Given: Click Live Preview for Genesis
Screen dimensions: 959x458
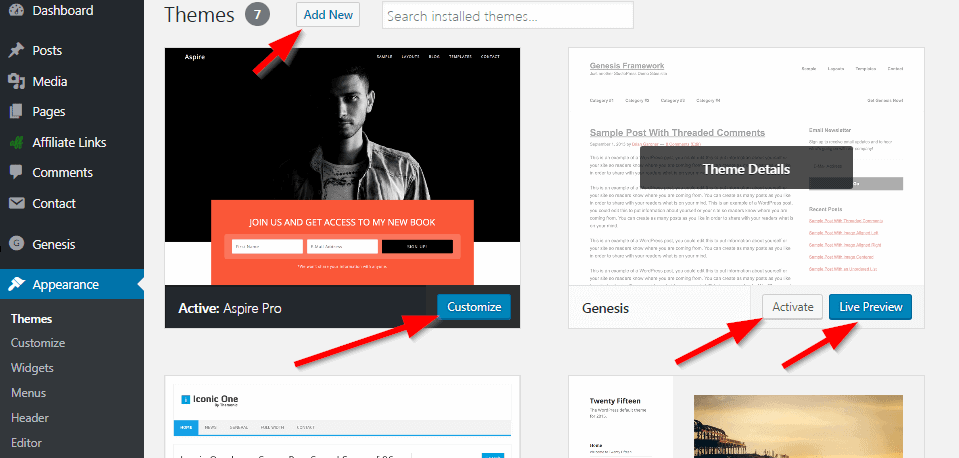Looking at the screenshot, I should pos(870,307).
